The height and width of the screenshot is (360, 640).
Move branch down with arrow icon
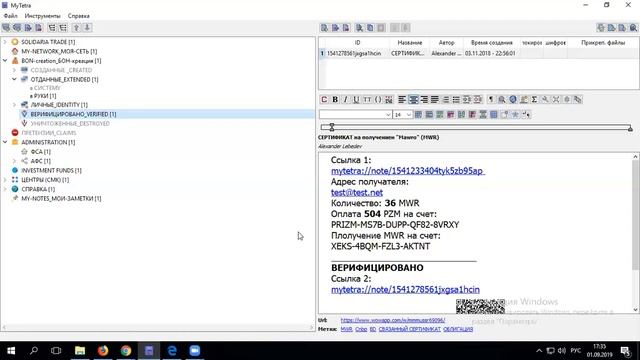point(87,28)
